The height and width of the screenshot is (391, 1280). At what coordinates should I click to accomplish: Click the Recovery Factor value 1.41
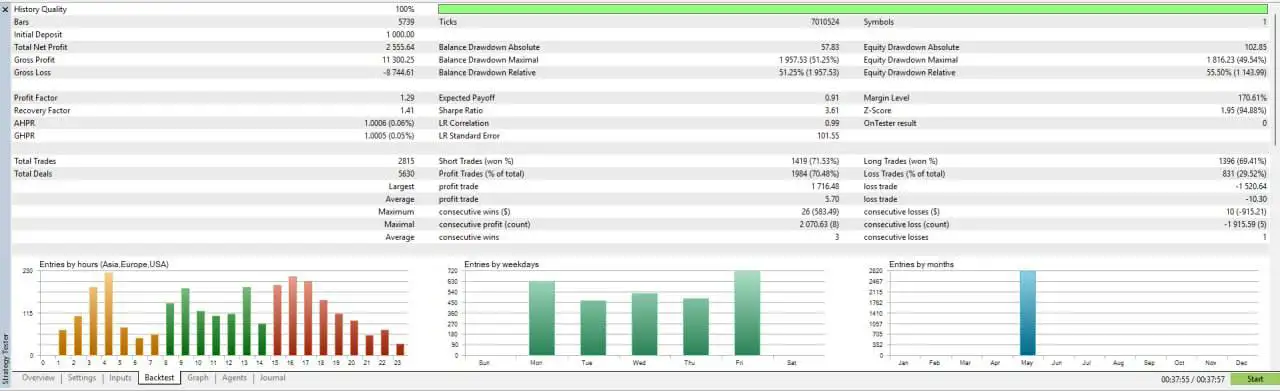point(406,110)
